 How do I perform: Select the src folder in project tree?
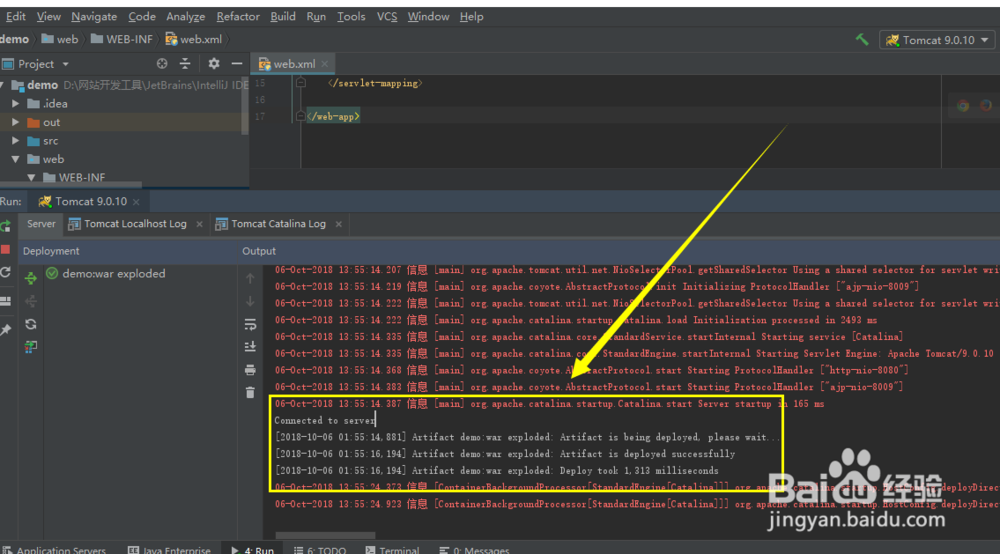click(x=50, y=141)
